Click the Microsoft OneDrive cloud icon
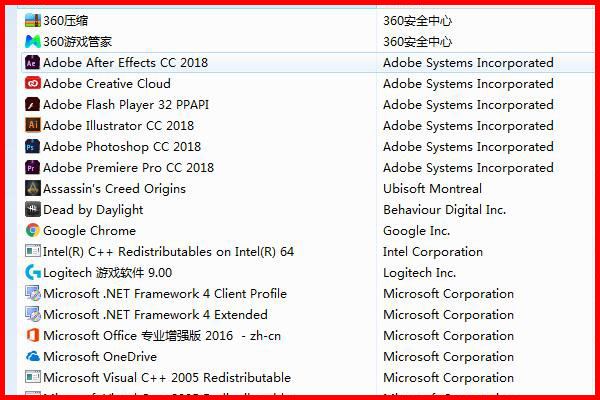 point(33,356)
